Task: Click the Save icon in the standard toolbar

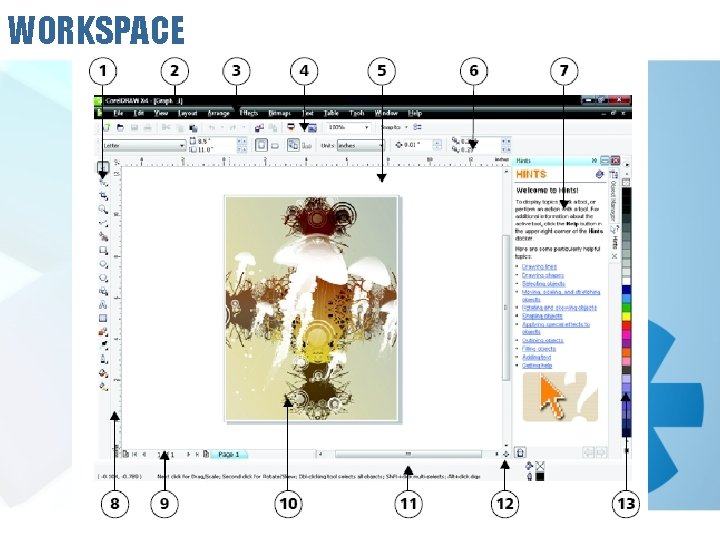Action: [x=135, y=128]
